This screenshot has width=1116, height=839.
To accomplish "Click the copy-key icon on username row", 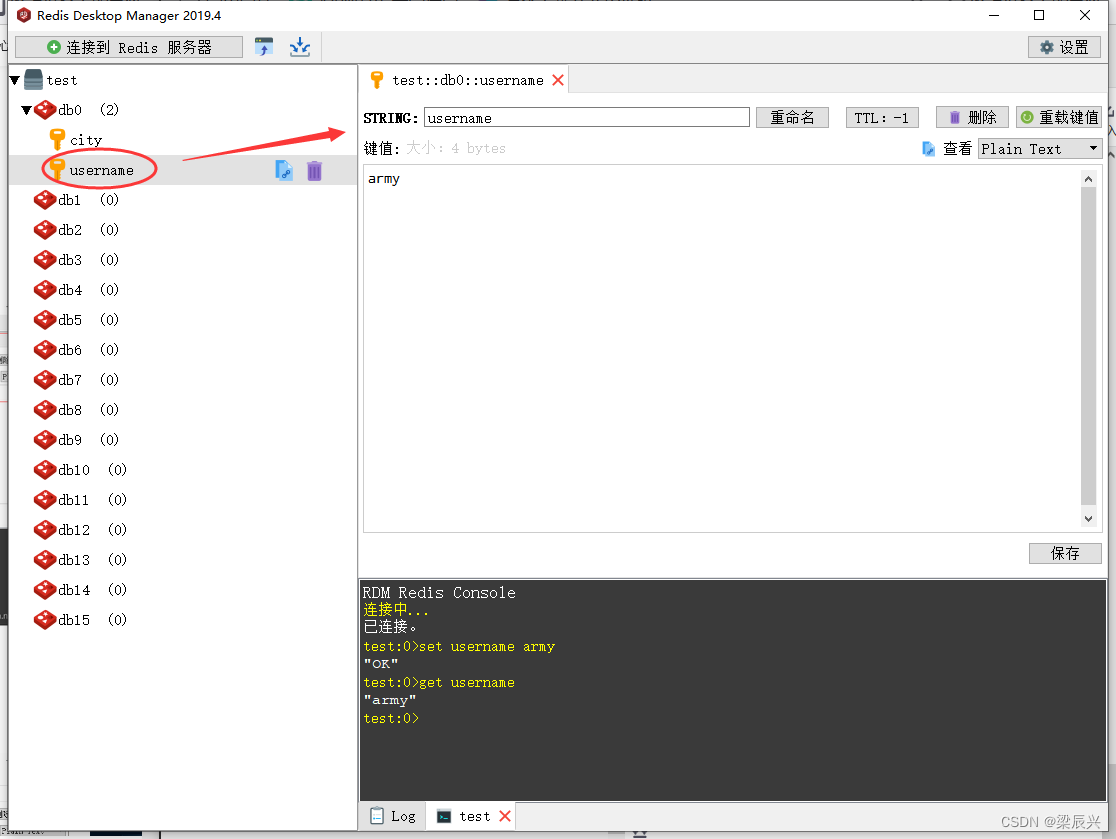I will coord(284,170).
